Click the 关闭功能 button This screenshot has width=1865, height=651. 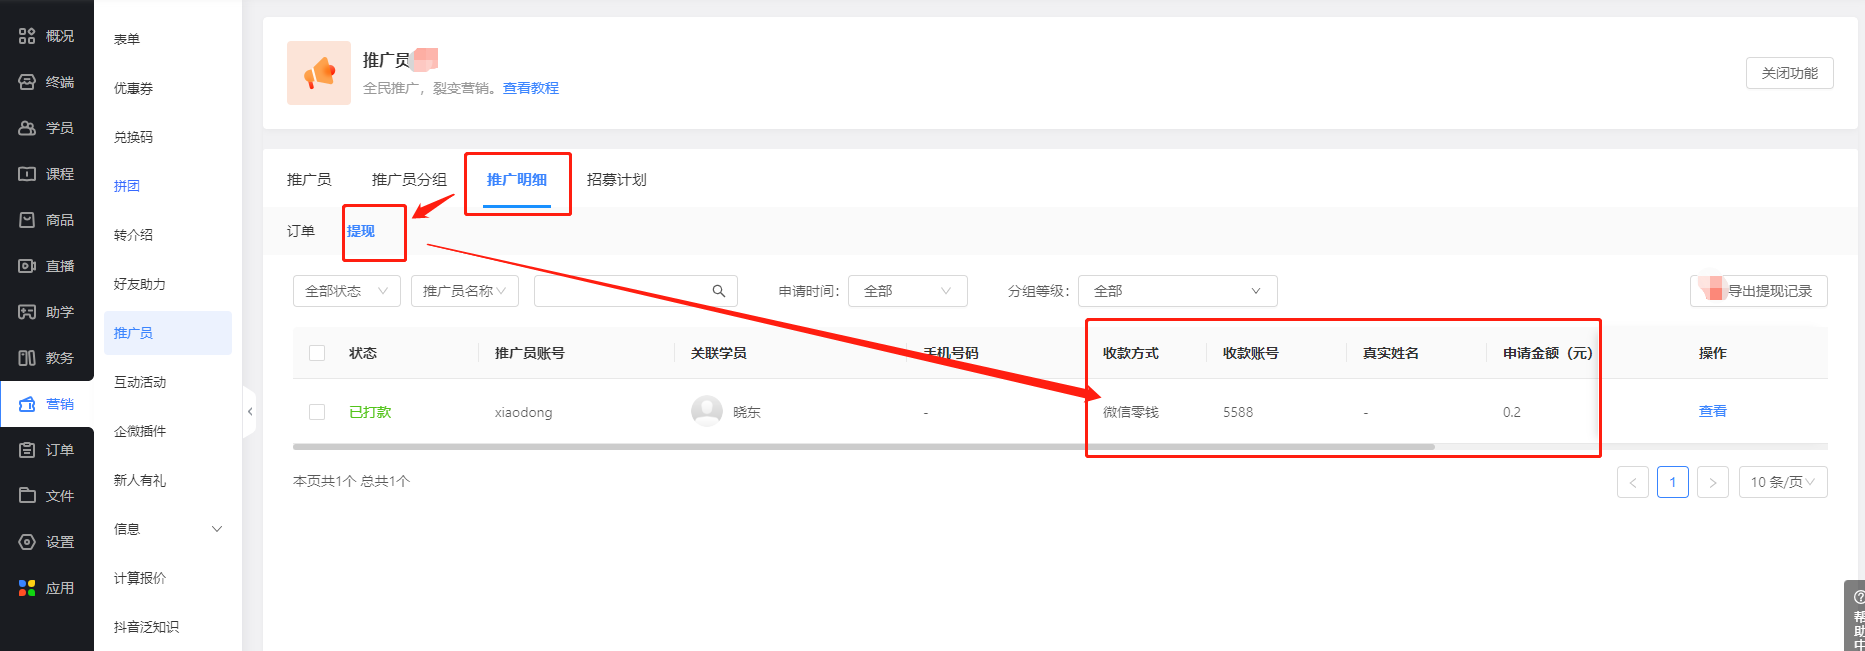click(x=1790, y=73)
